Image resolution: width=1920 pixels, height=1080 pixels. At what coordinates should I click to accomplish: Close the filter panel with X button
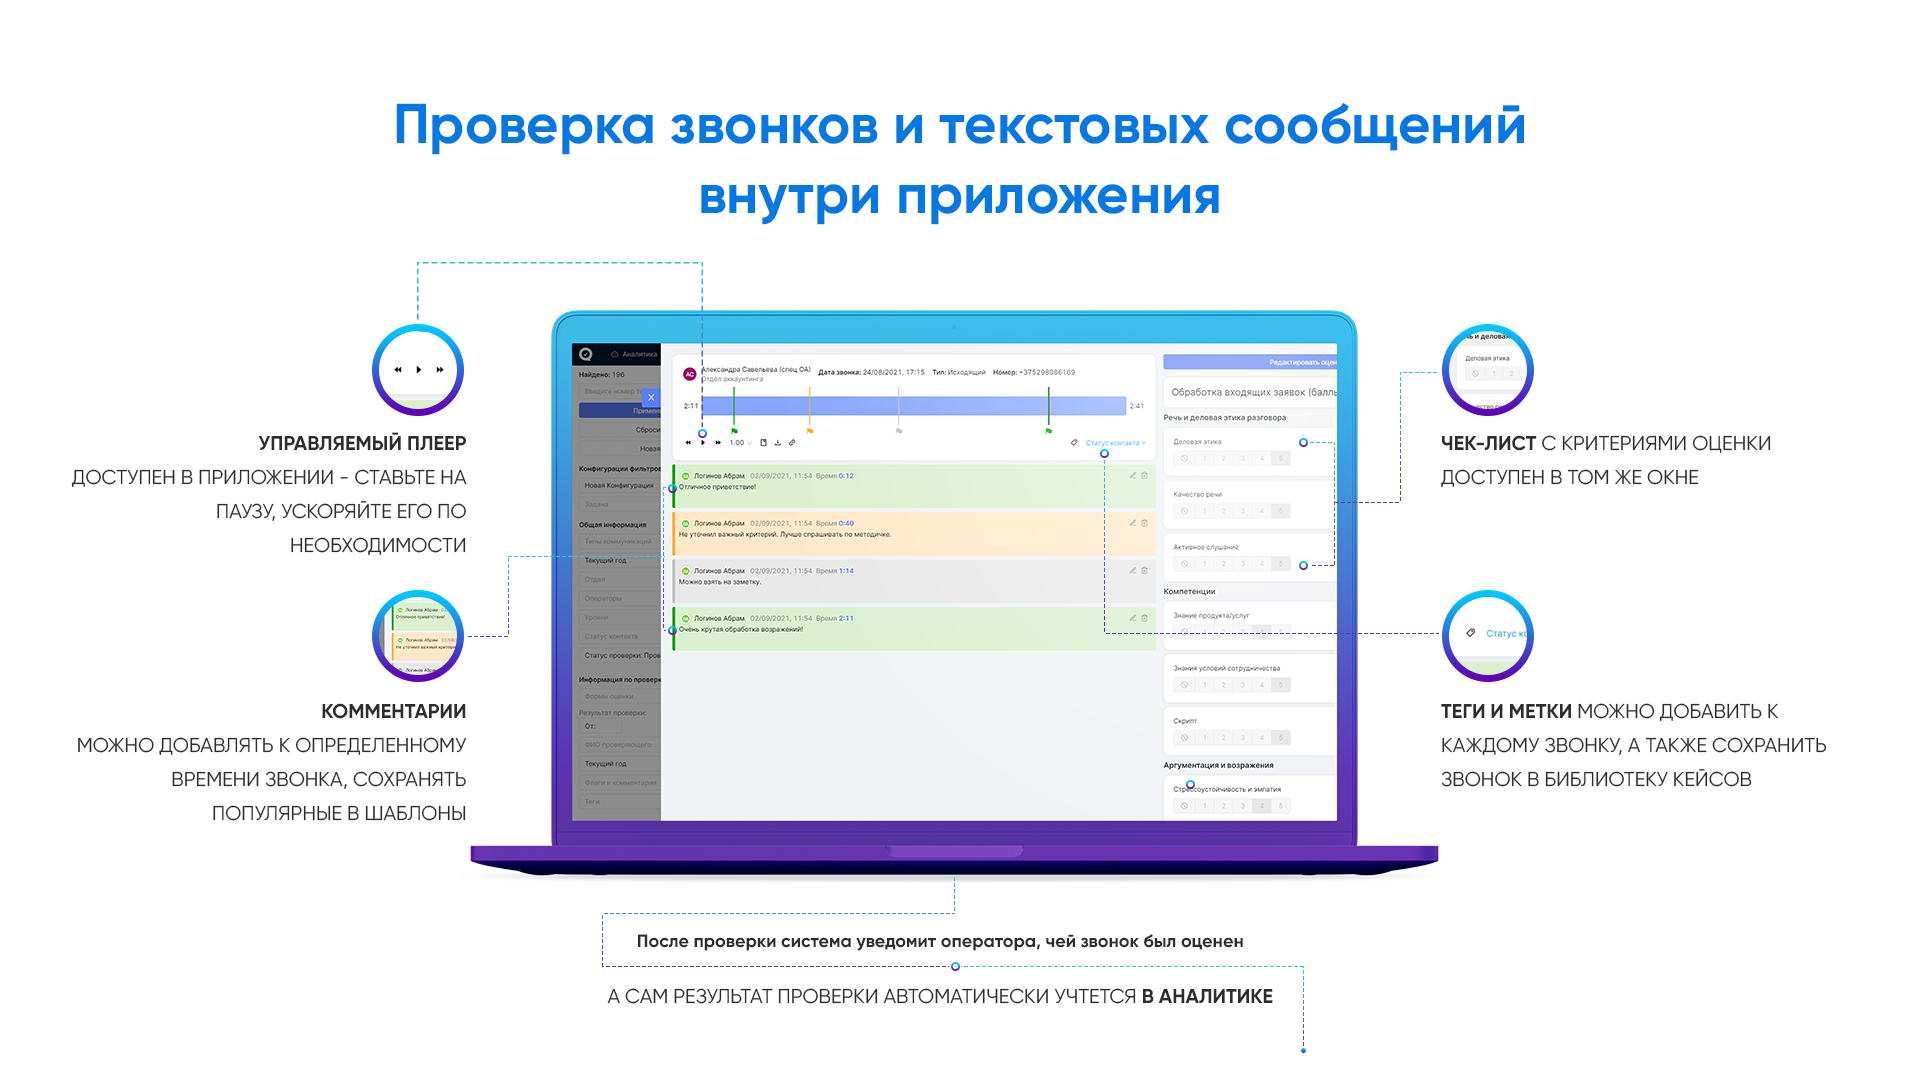coord(651,397)
